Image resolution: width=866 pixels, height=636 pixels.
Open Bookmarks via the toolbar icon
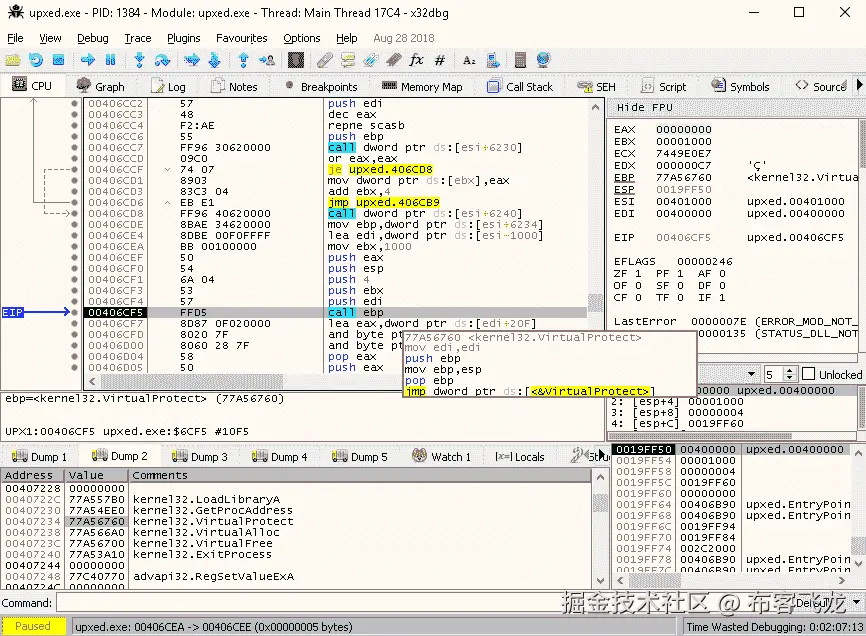click(x=393, y=60)
